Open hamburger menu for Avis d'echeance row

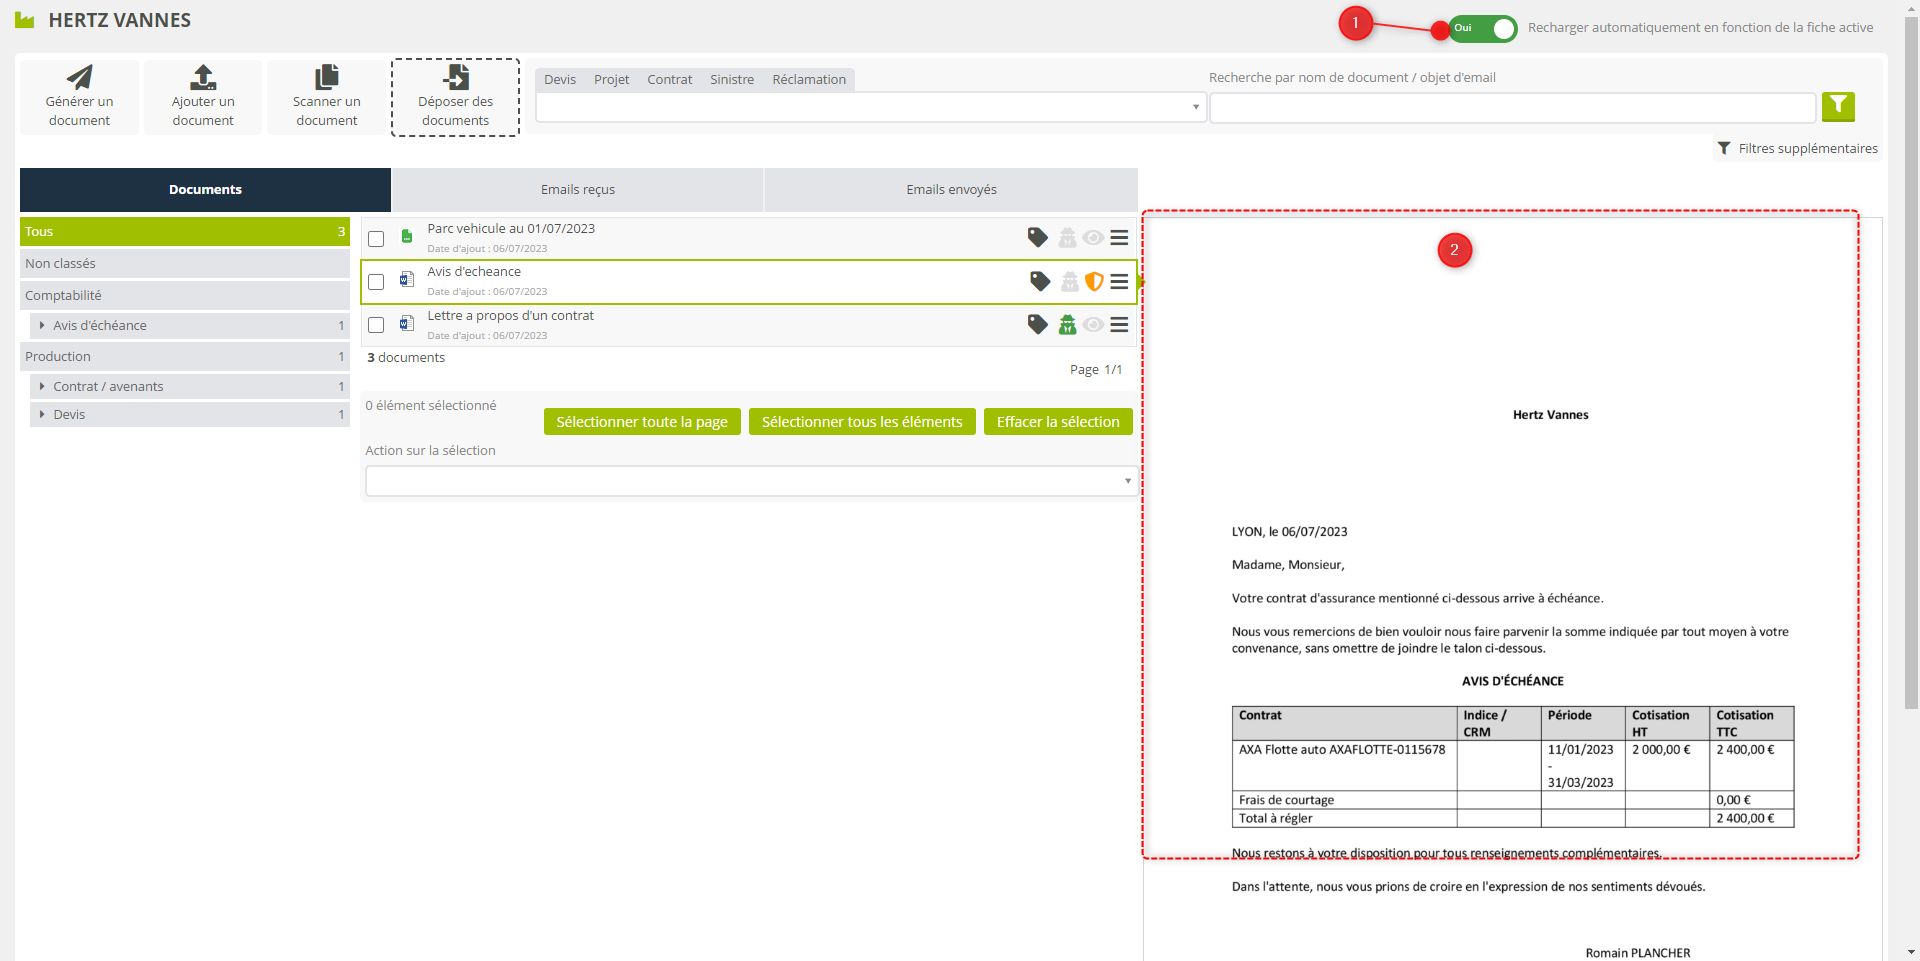[1119, 282]
